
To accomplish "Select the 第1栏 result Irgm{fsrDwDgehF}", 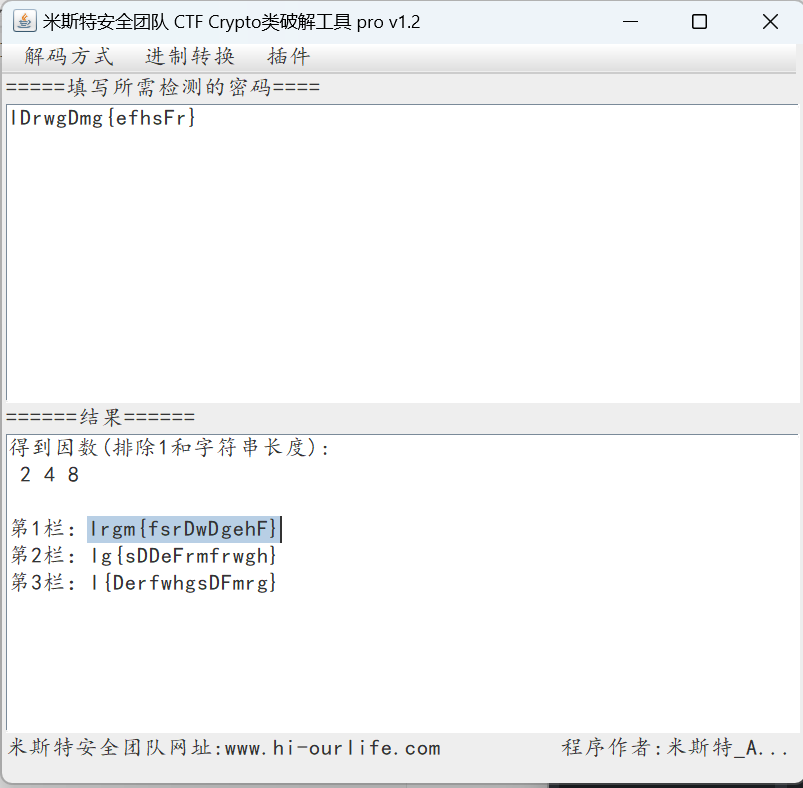I will click(x=184, y=529).
